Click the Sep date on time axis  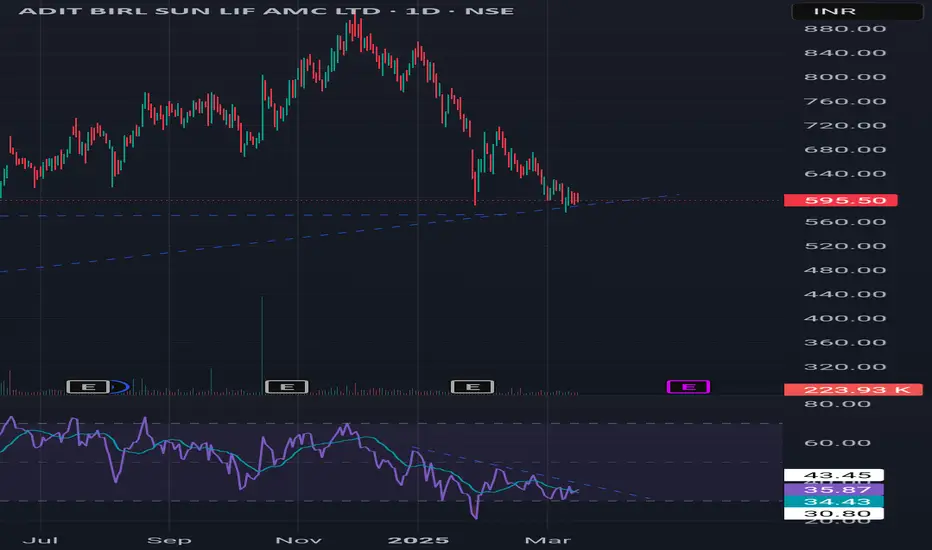pos(169,540)
